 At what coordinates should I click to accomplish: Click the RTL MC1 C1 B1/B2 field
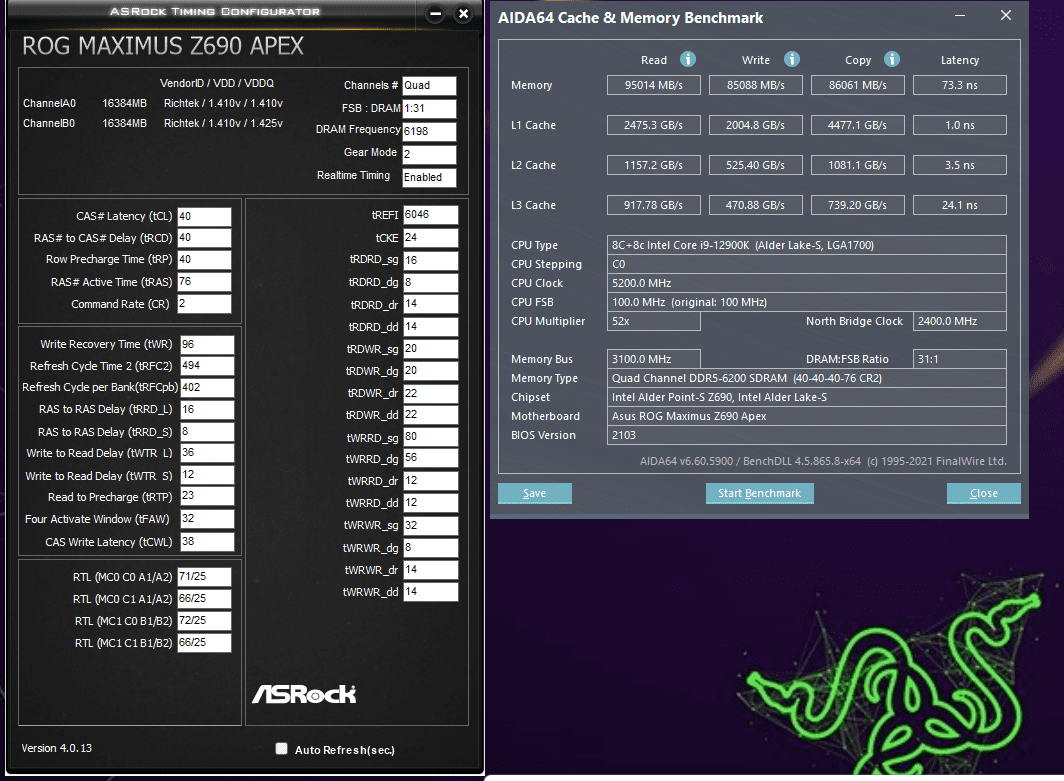click(204, 643)
